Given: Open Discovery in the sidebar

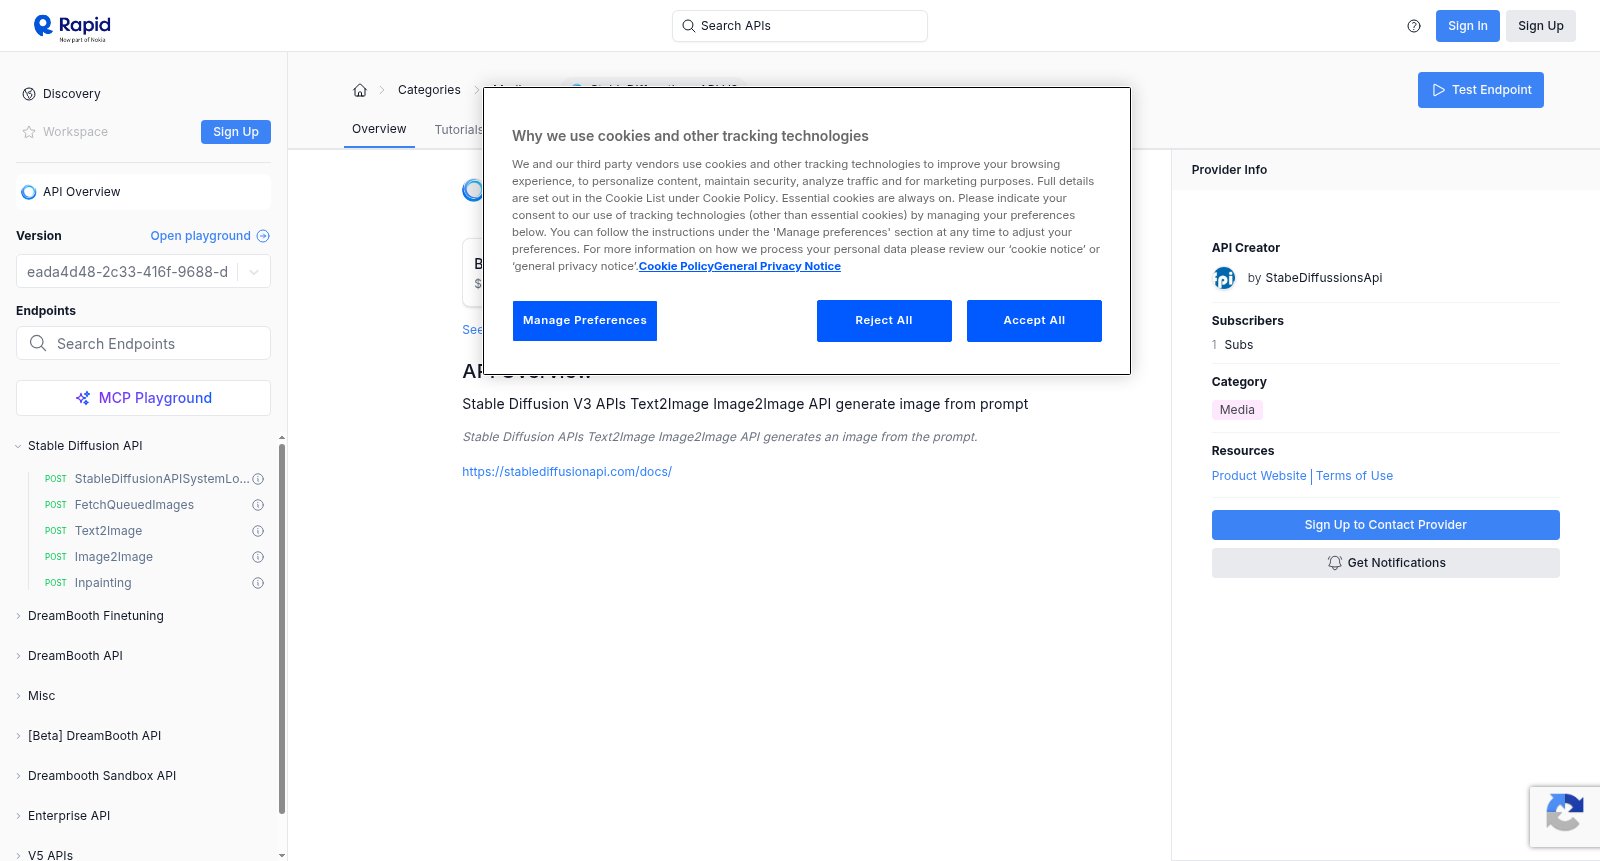Looking at the screenshot, I should (x=72, y=94).
